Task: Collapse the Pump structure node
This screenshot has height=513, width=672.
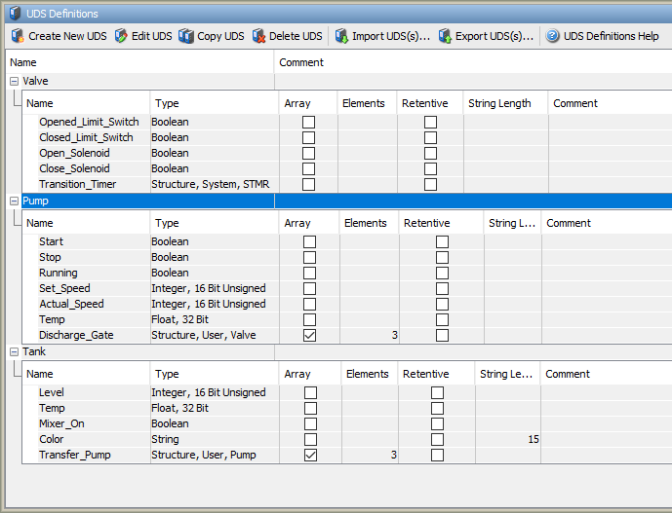Action: pyautogui.click(x=14, y=201)
